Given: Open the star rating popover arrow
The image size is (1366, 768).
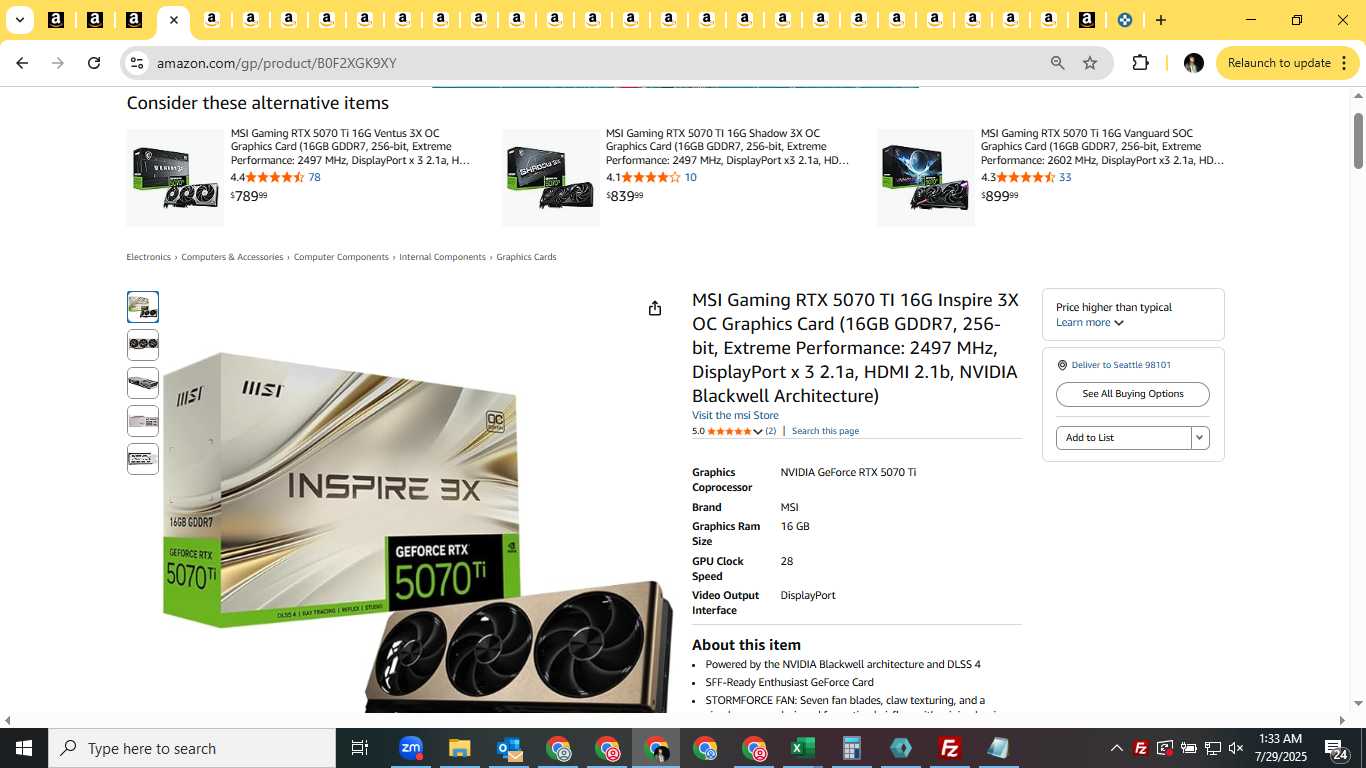Looking at the screenshot, I should tap(758, 432).
